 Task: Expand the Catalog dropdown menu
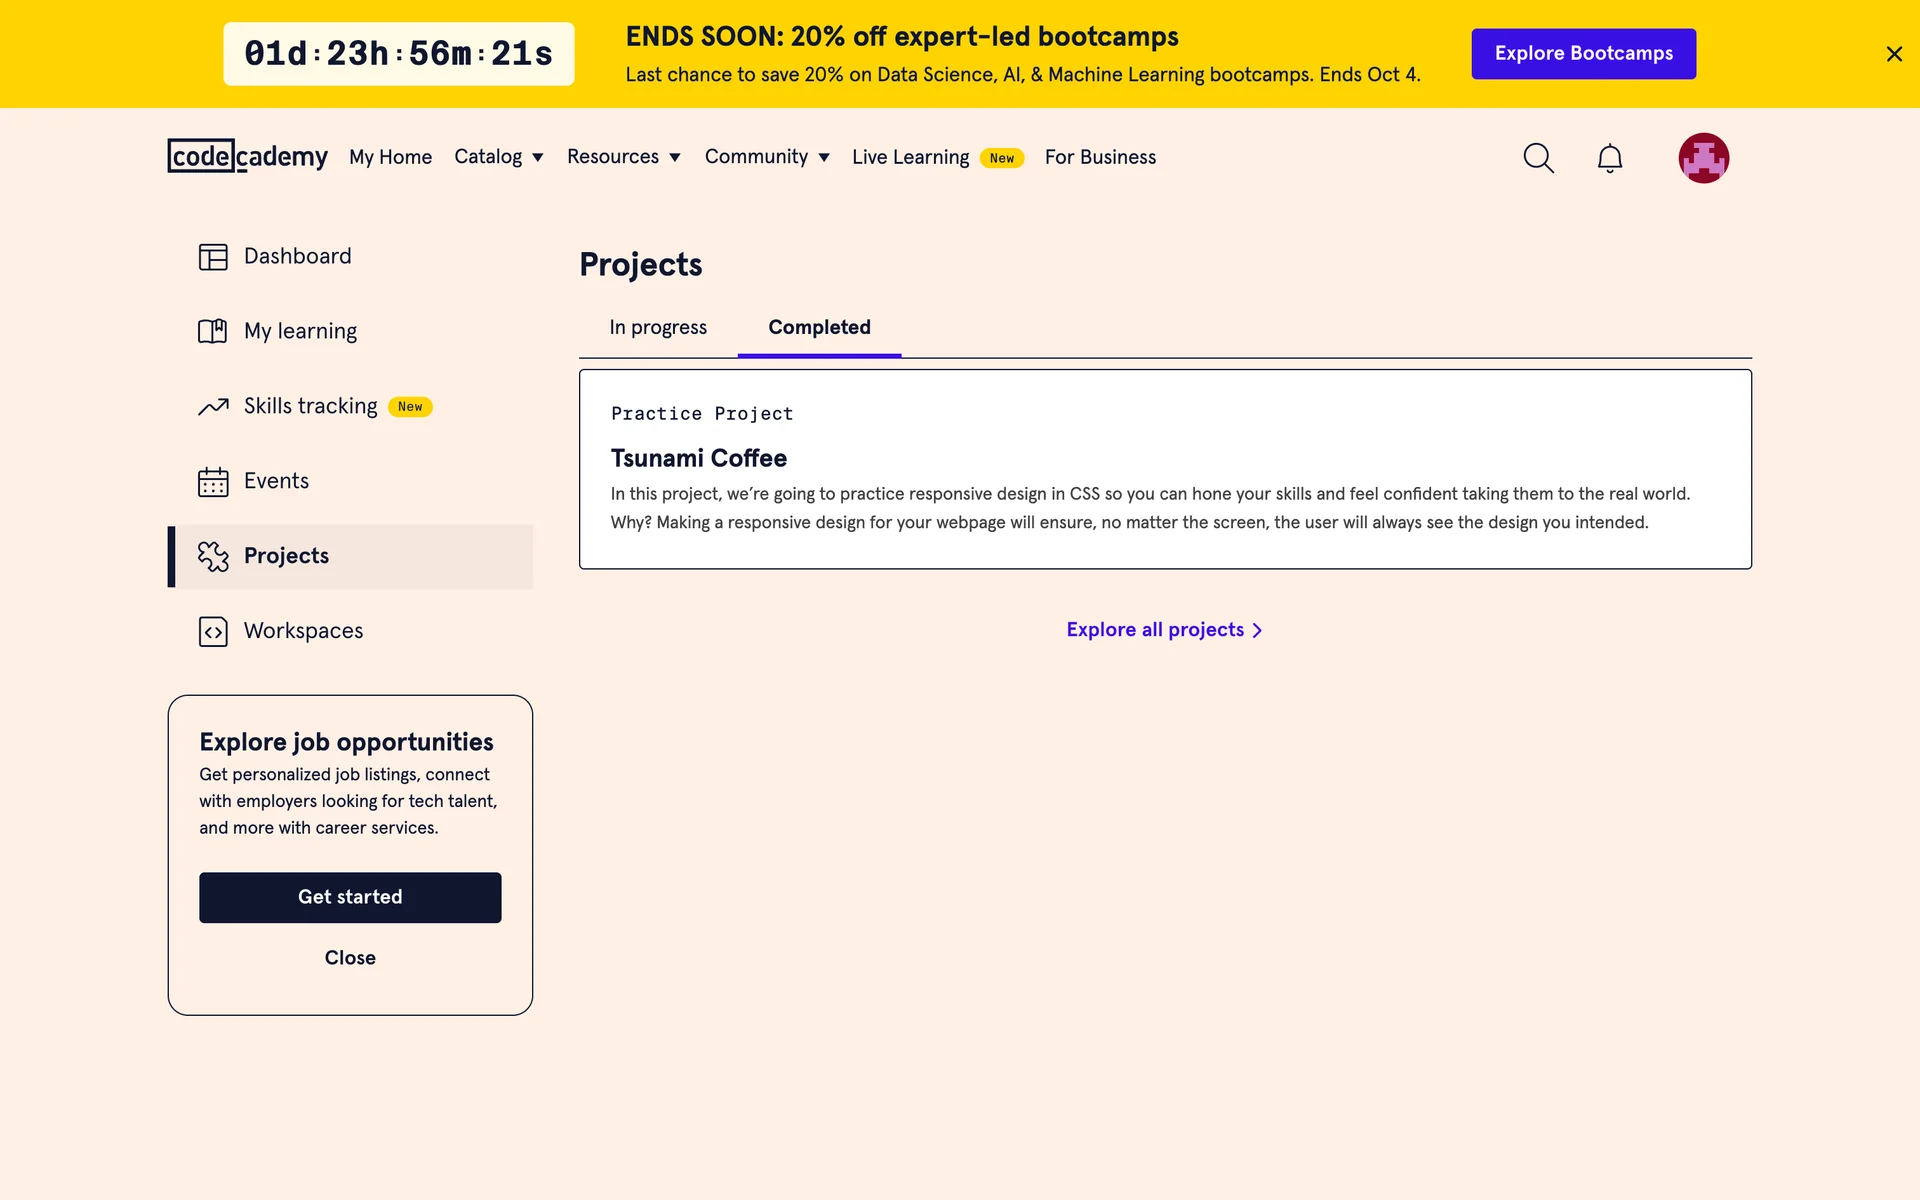click(498, 157)
